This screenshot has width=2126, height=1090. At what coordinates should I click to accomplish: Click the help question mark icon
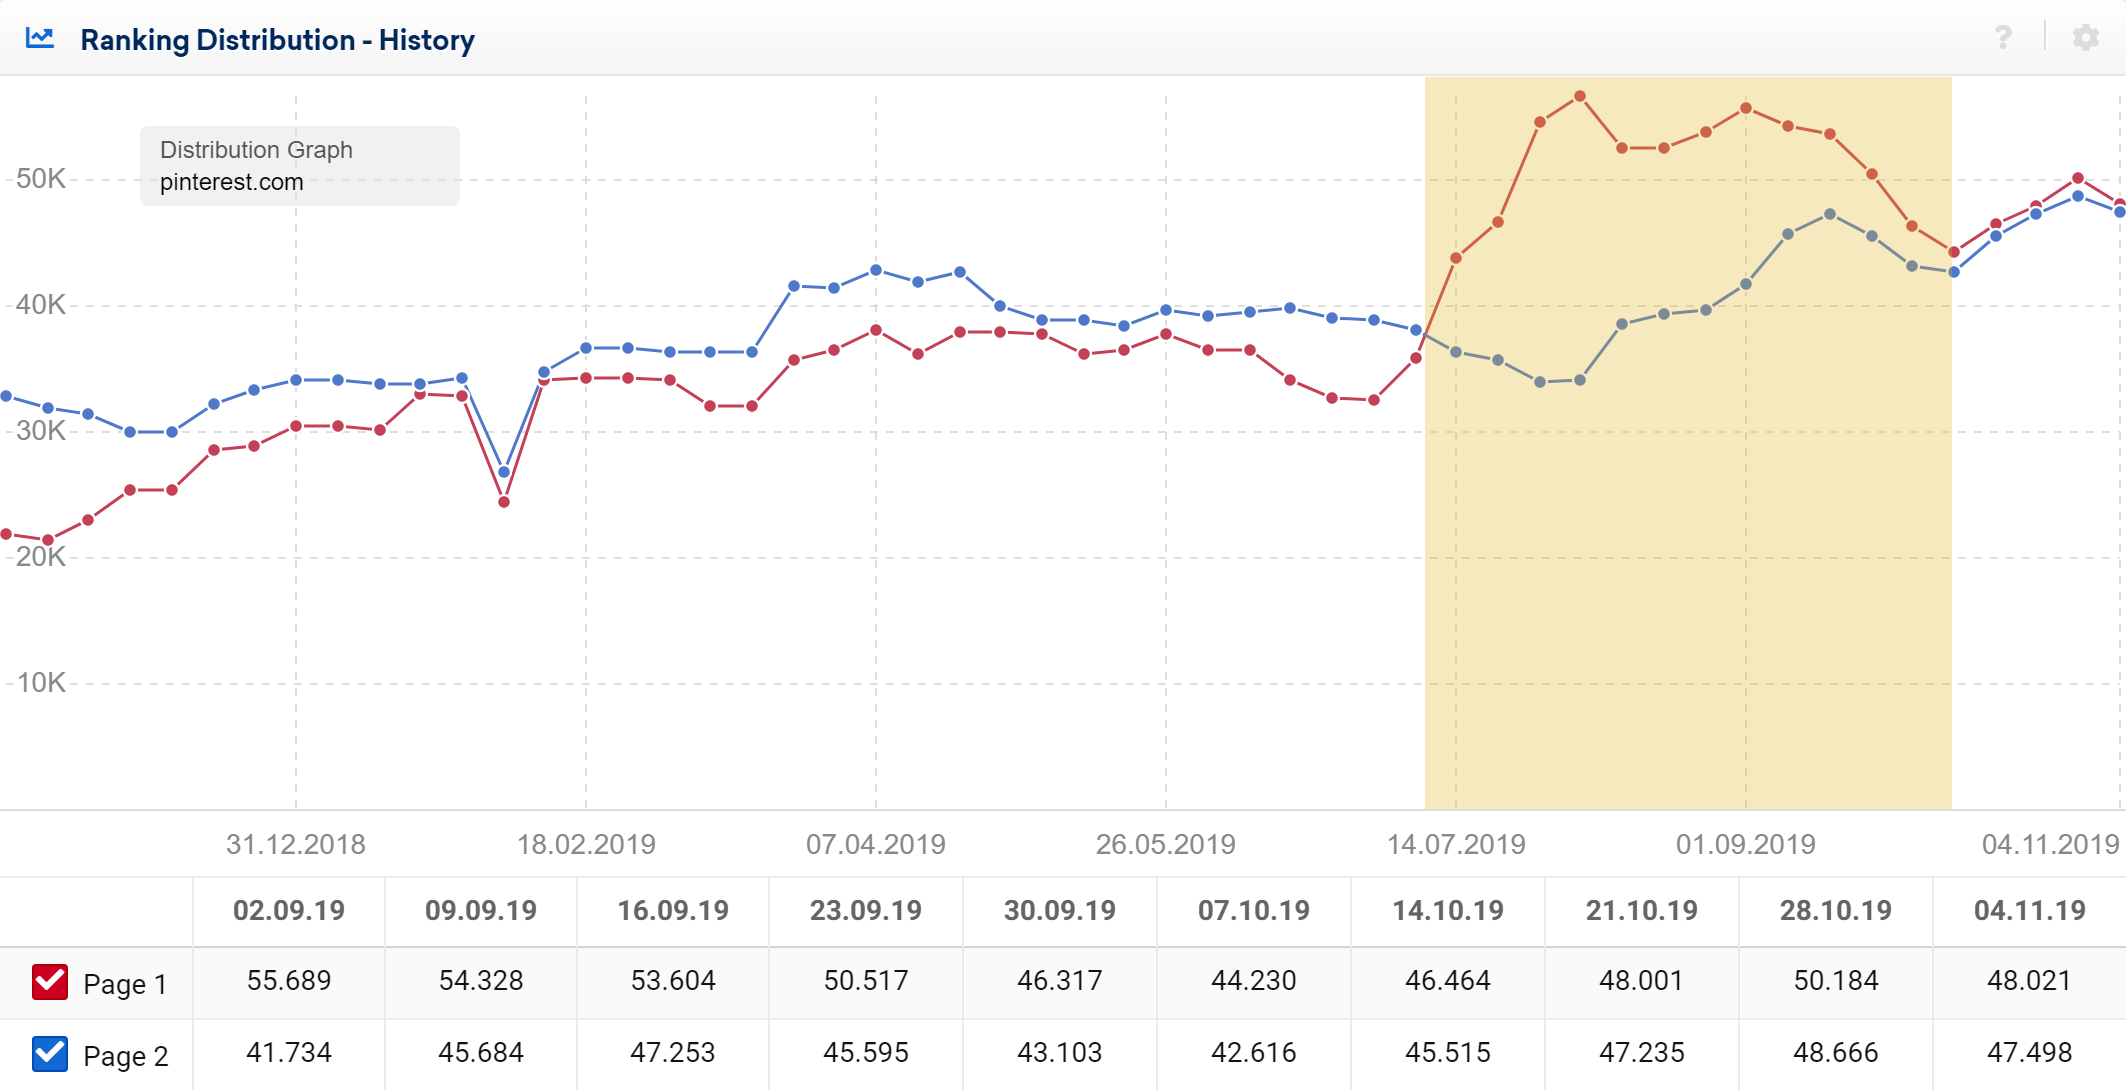pos(2003,38)
